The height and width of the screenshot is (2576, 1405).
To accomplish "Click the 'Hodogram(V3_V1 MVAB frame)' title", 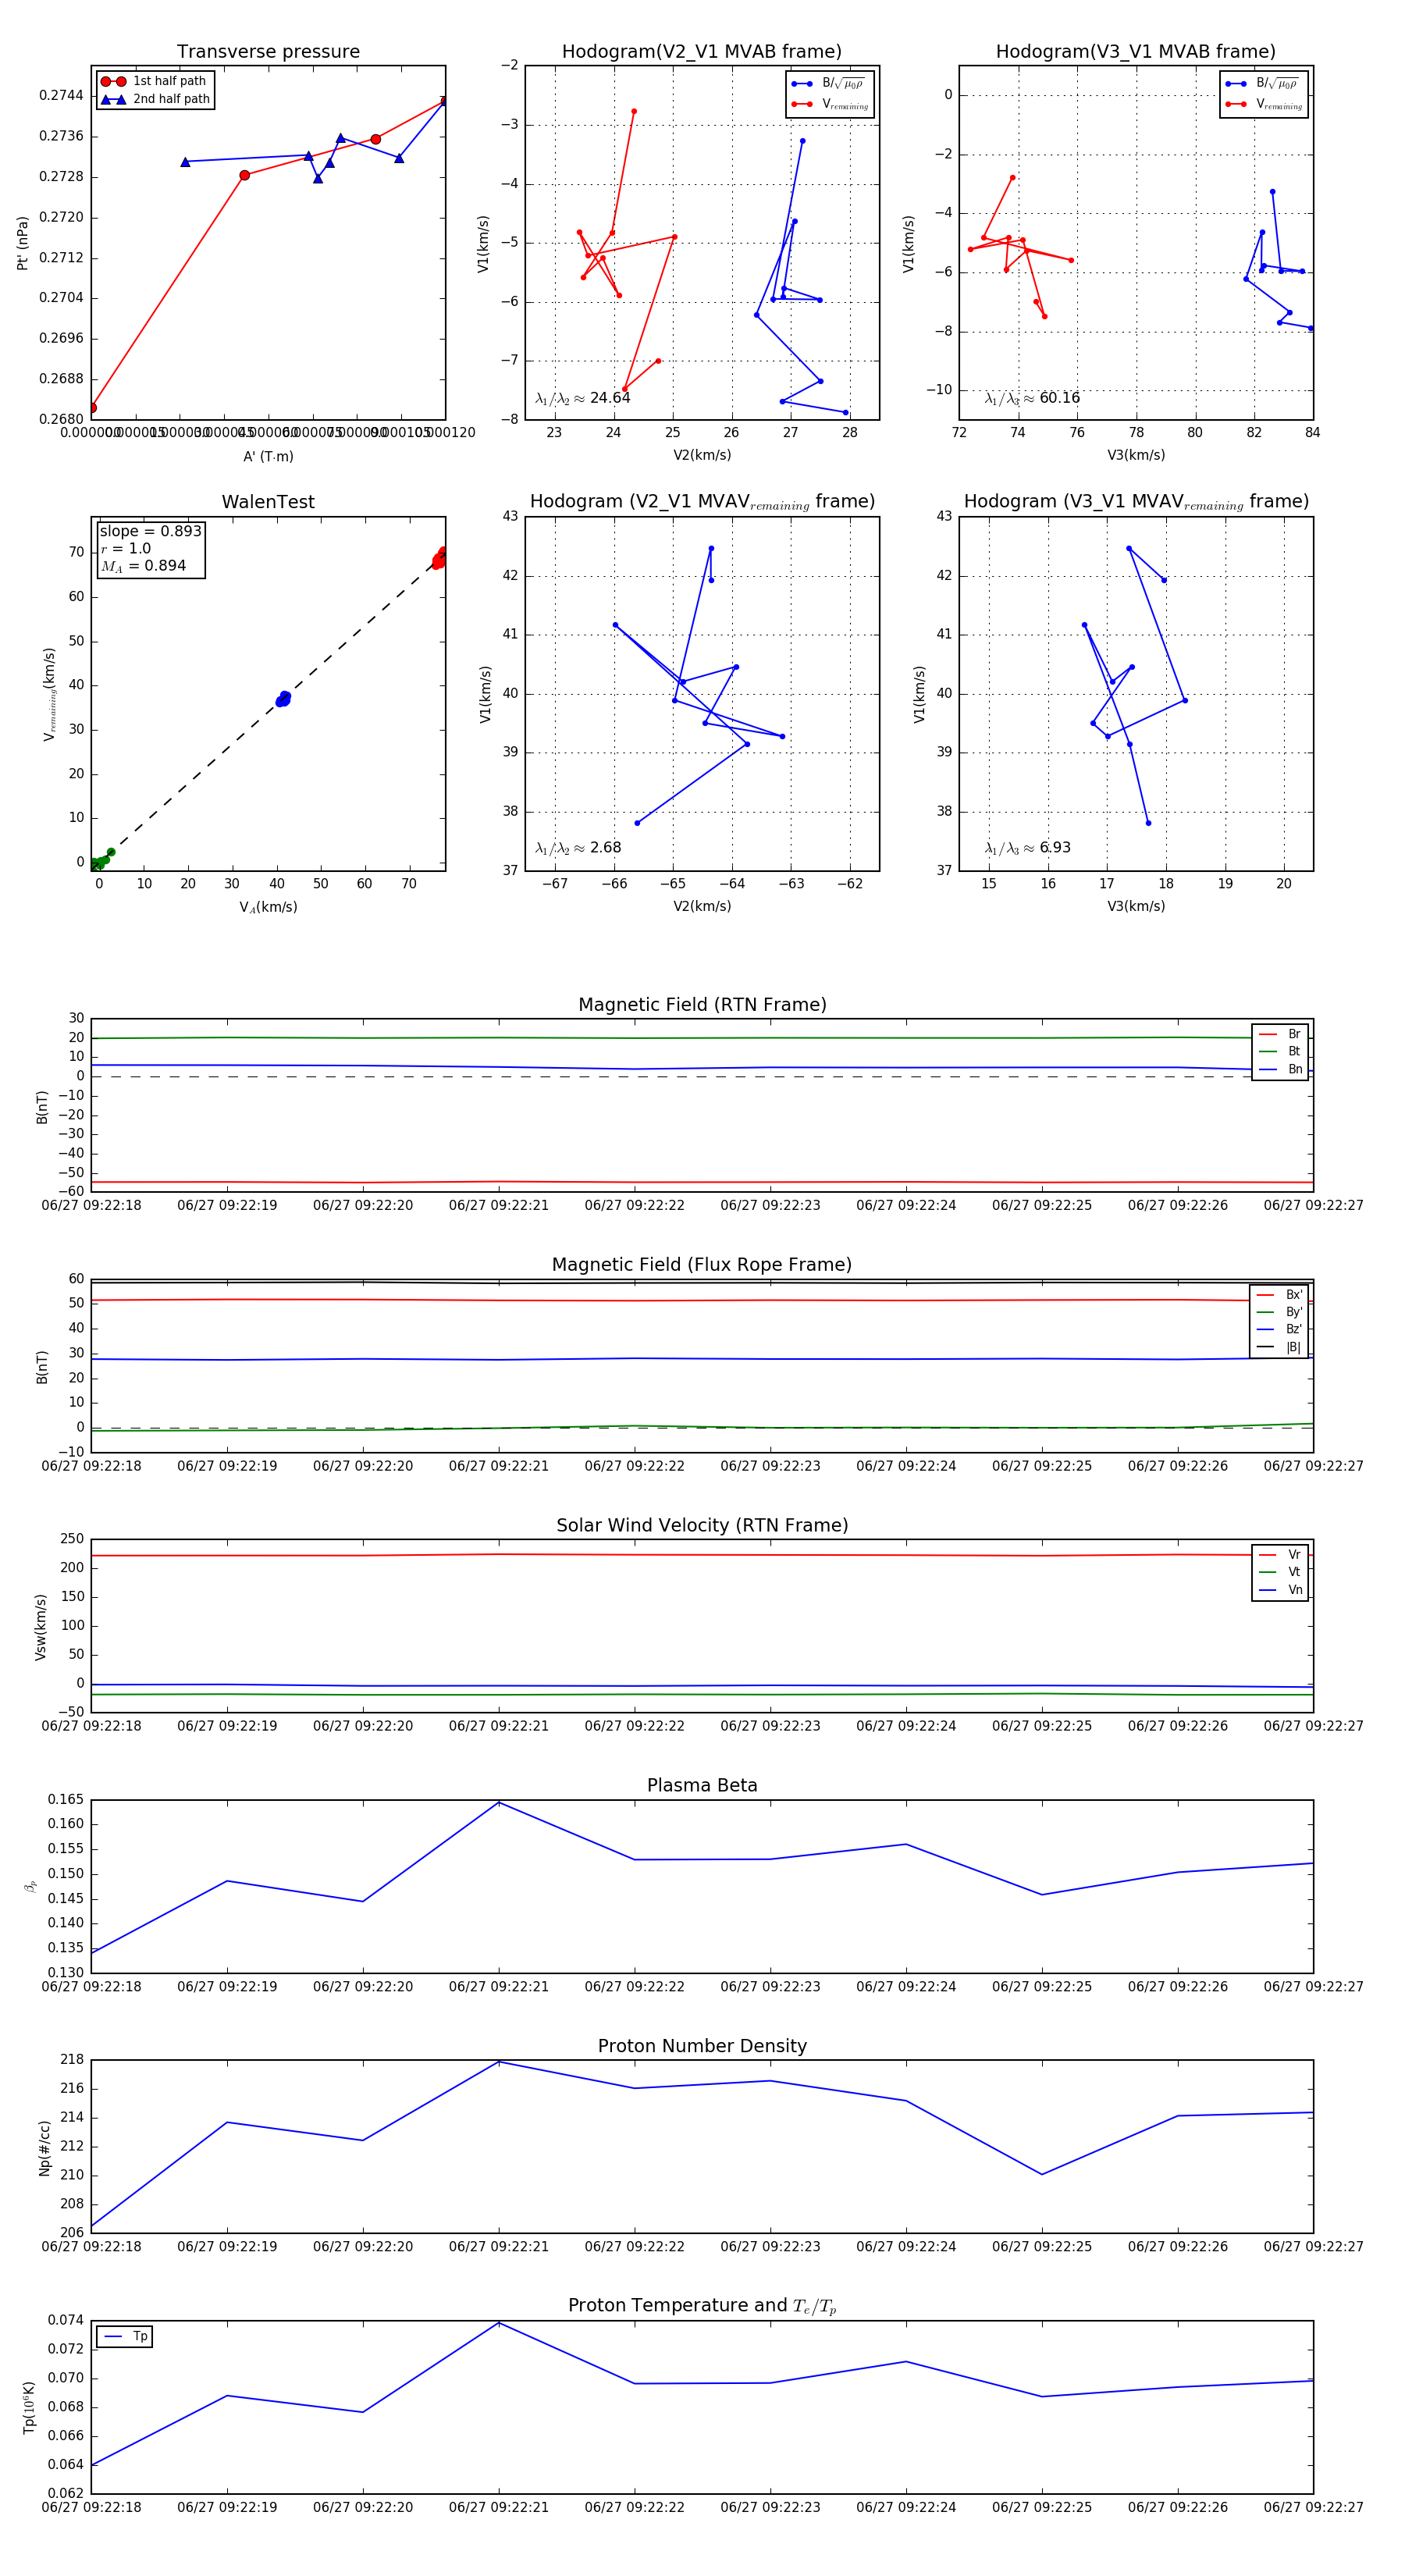I will [x=1136, y=51].
